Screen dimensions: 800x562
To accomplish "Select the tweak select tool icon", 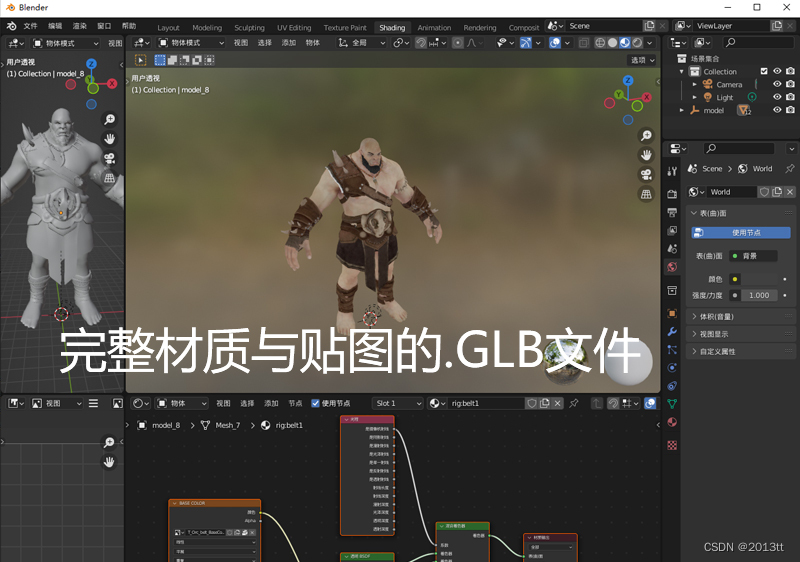I will (140, 60).
